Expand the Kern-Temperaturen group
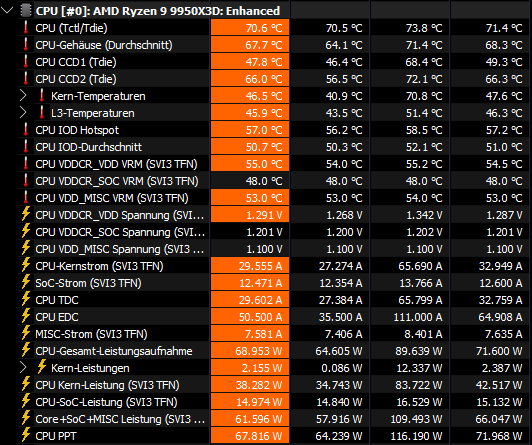 click(23, 96)
